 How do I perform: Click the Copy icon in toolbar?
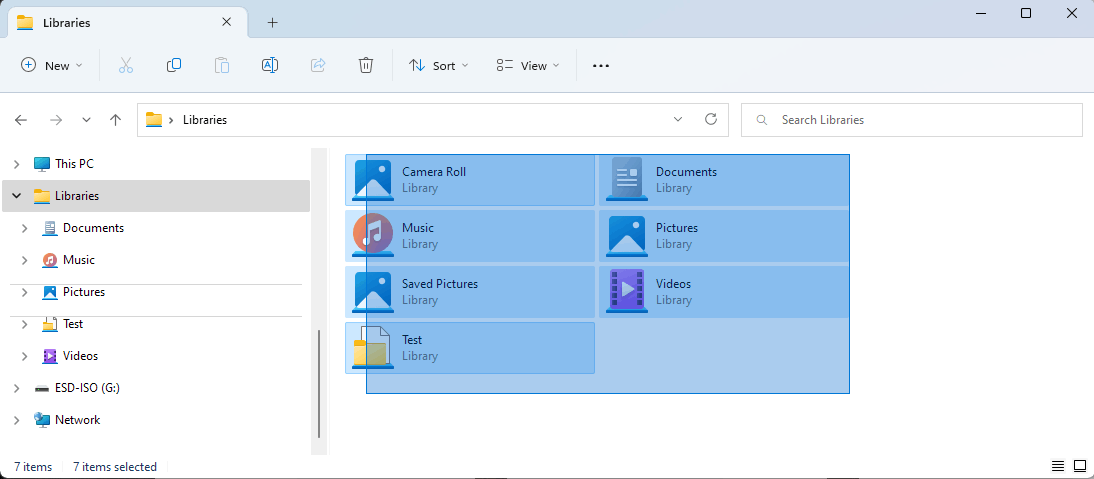[x=174, y=66]
